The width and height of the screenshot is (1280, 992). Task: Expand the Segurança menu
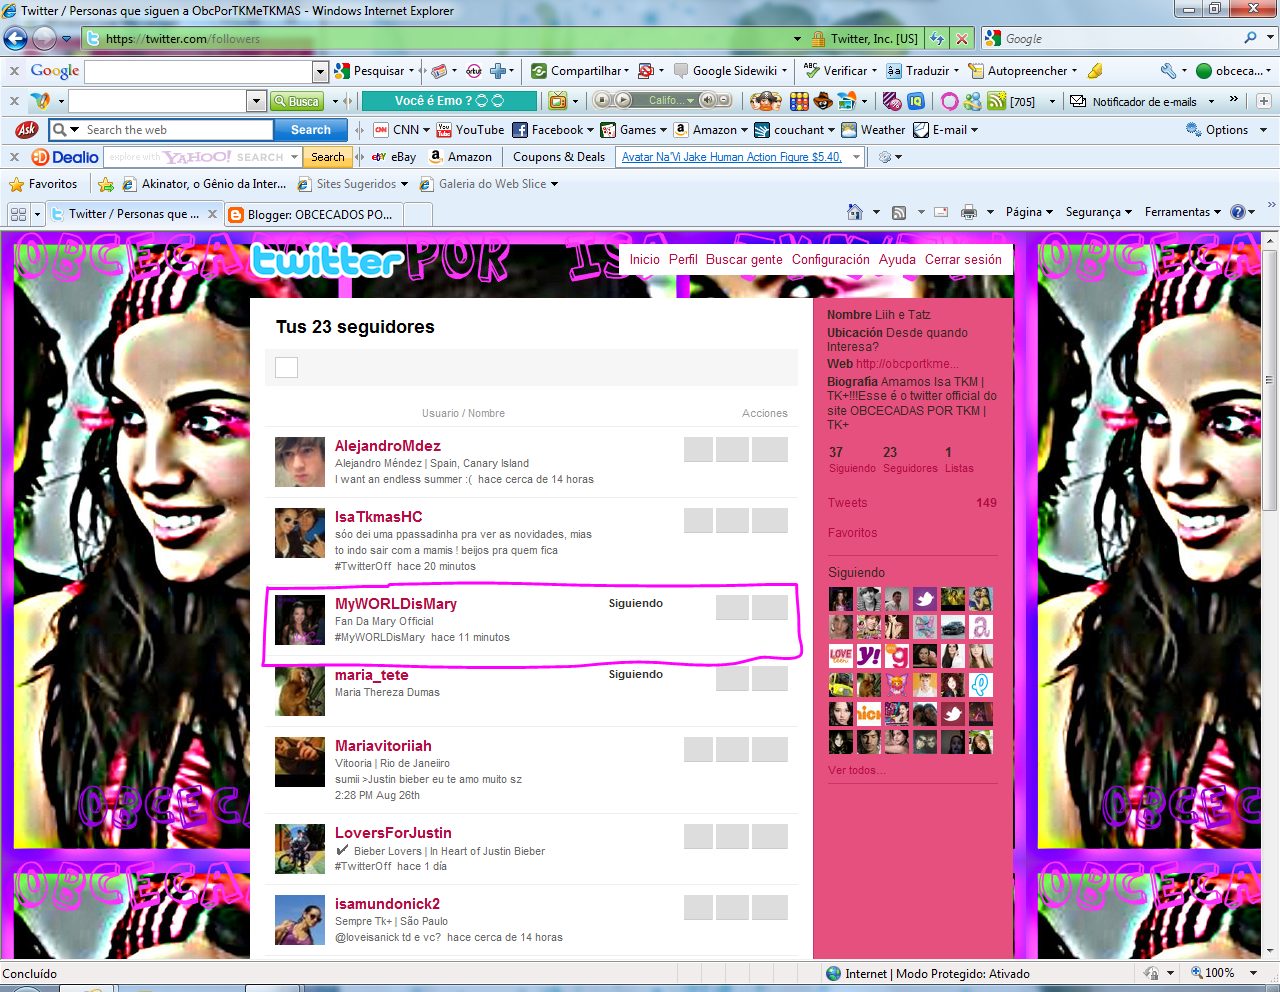tap(1098, 212)
